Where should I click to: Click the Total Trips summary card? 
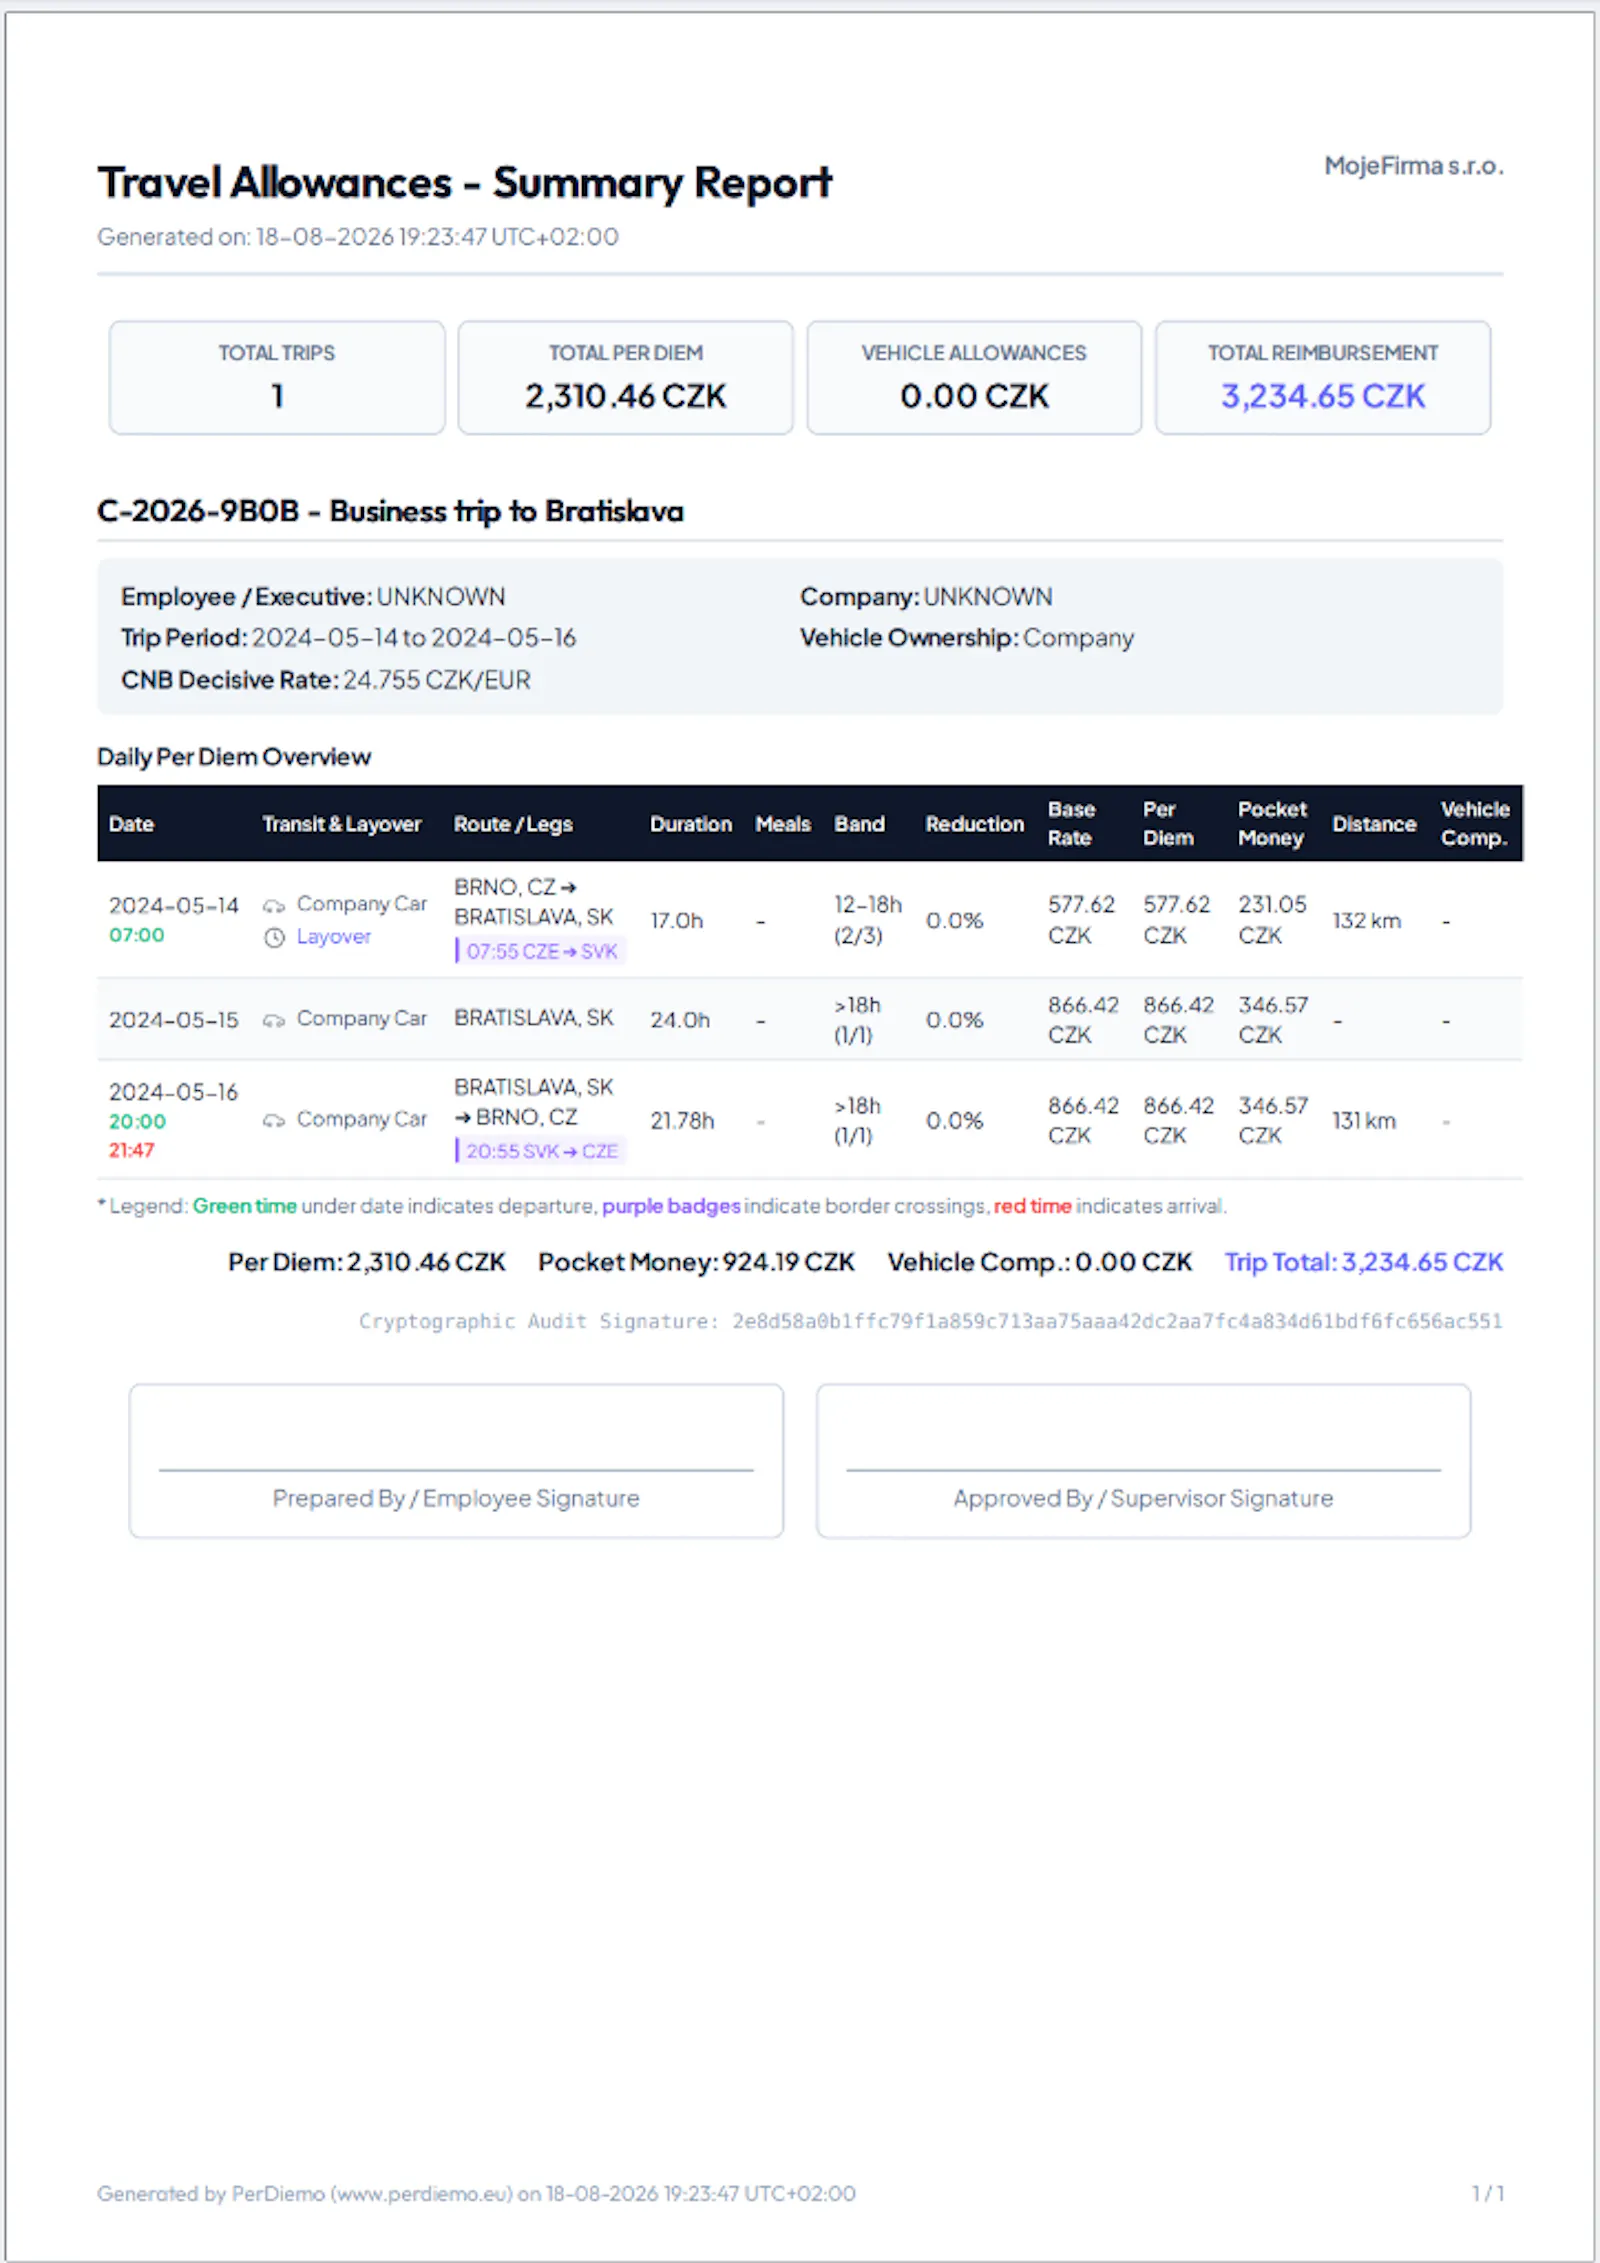(277, 378)
